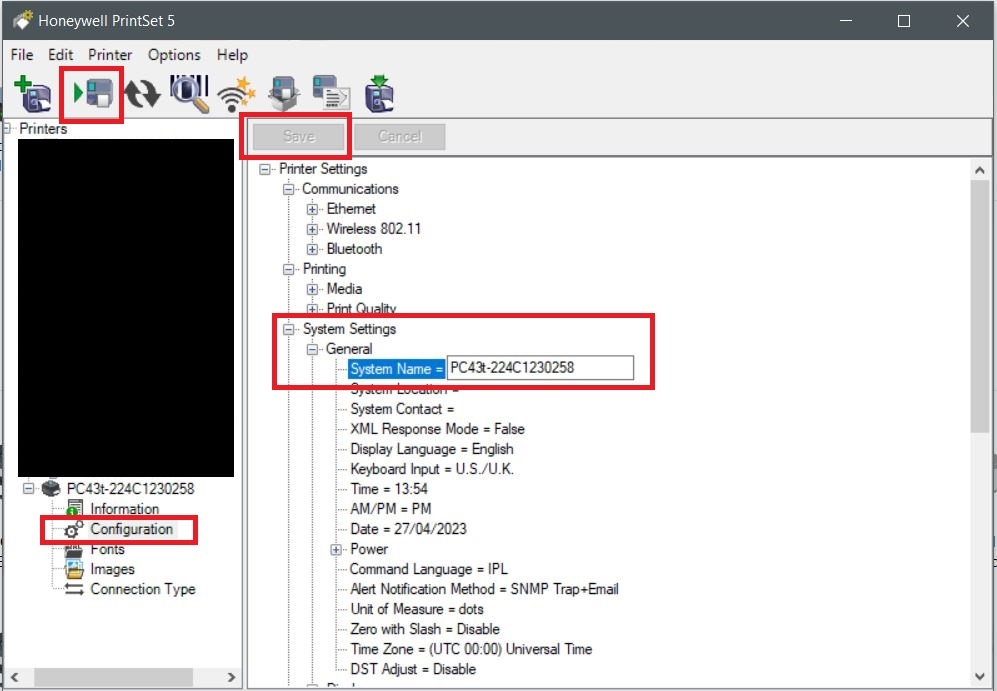Select Display Language = English setting
Image resolution: width=997 pixels, height=691 pixels.
tap(432, 449)
